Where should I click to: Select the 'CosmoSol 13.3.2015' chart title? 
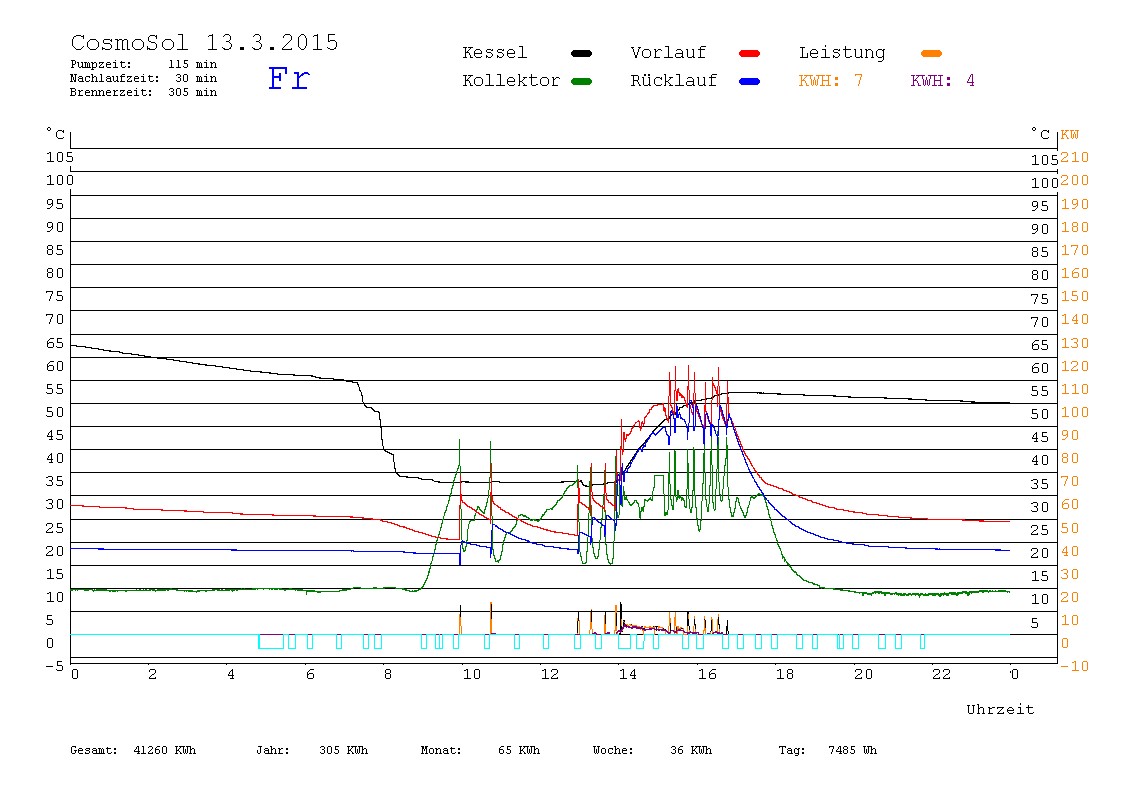pos(204,42)
